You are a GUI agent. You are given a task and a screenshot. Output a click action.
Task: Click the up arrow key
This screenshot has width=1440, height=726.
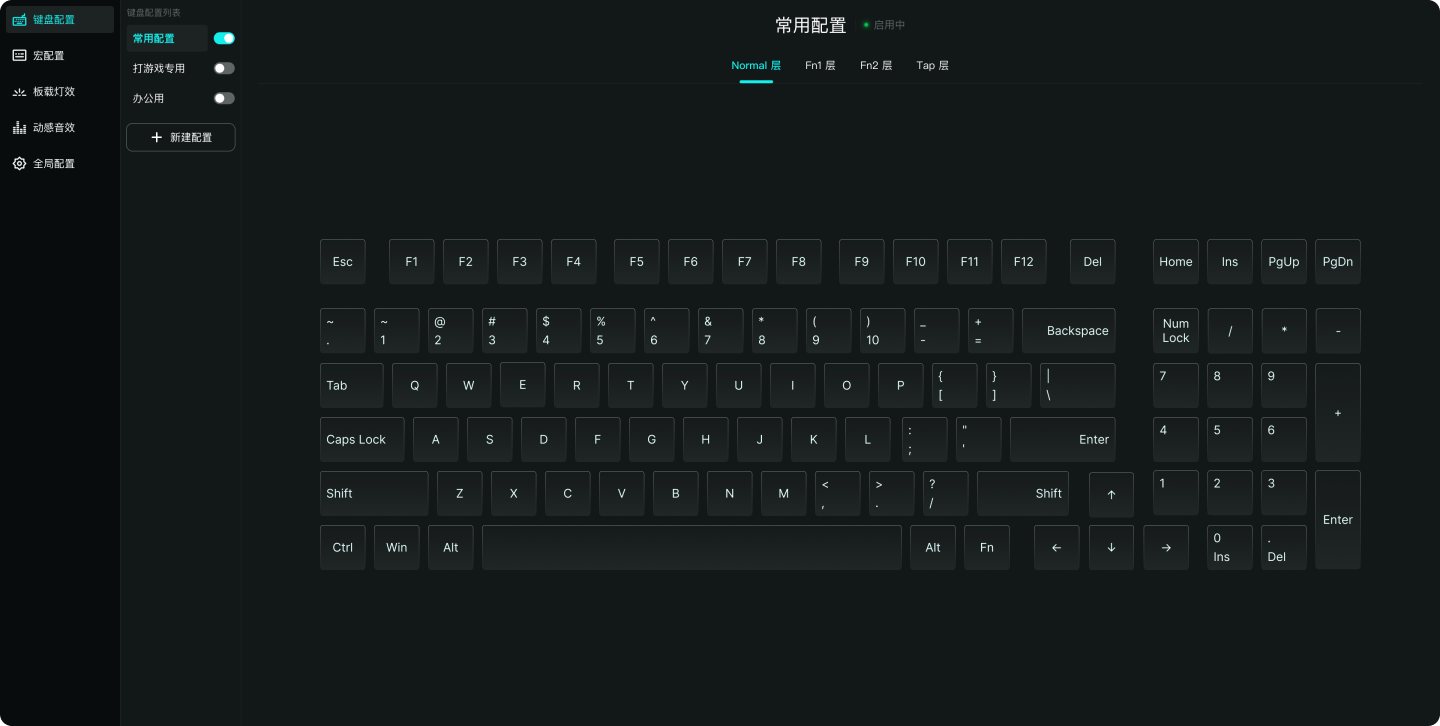tap(1111, 494)
